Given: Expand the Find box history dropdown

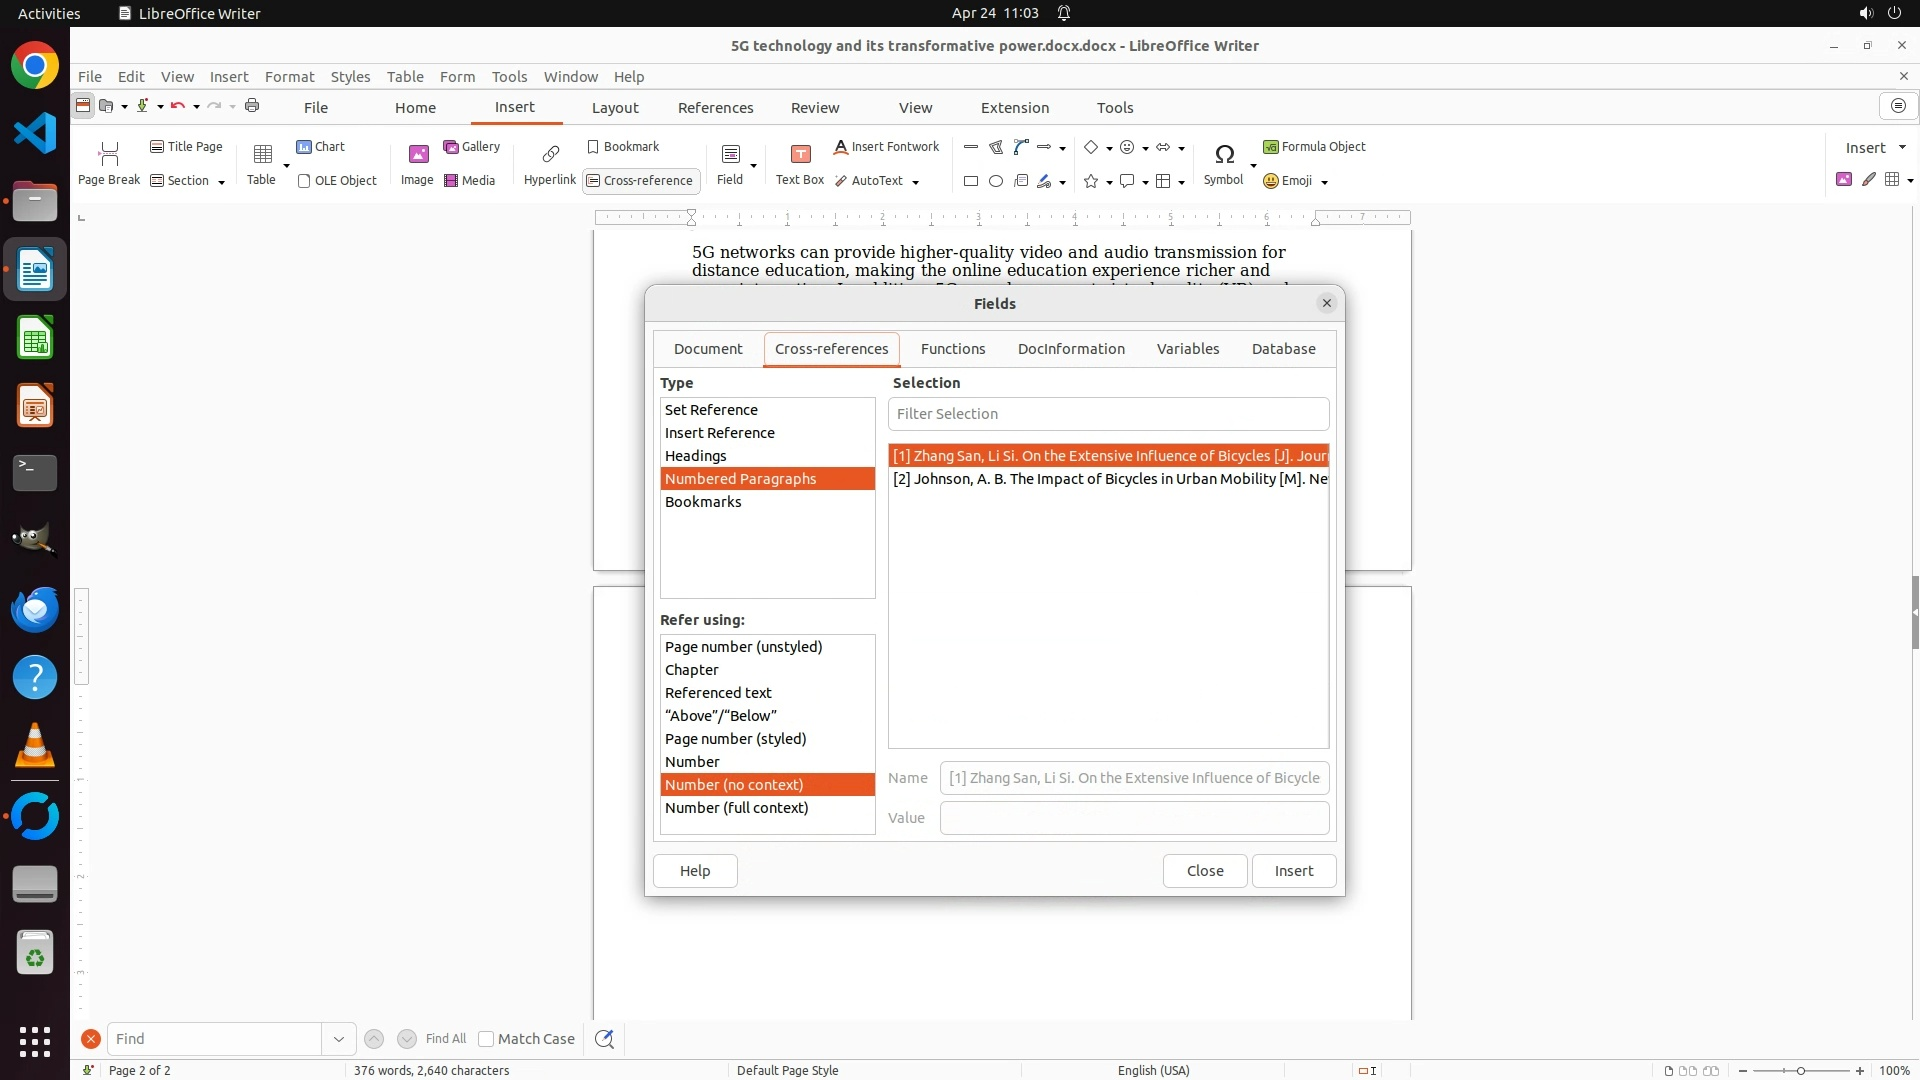Looking at the screenshot, I should click(x=338, y=1039).
